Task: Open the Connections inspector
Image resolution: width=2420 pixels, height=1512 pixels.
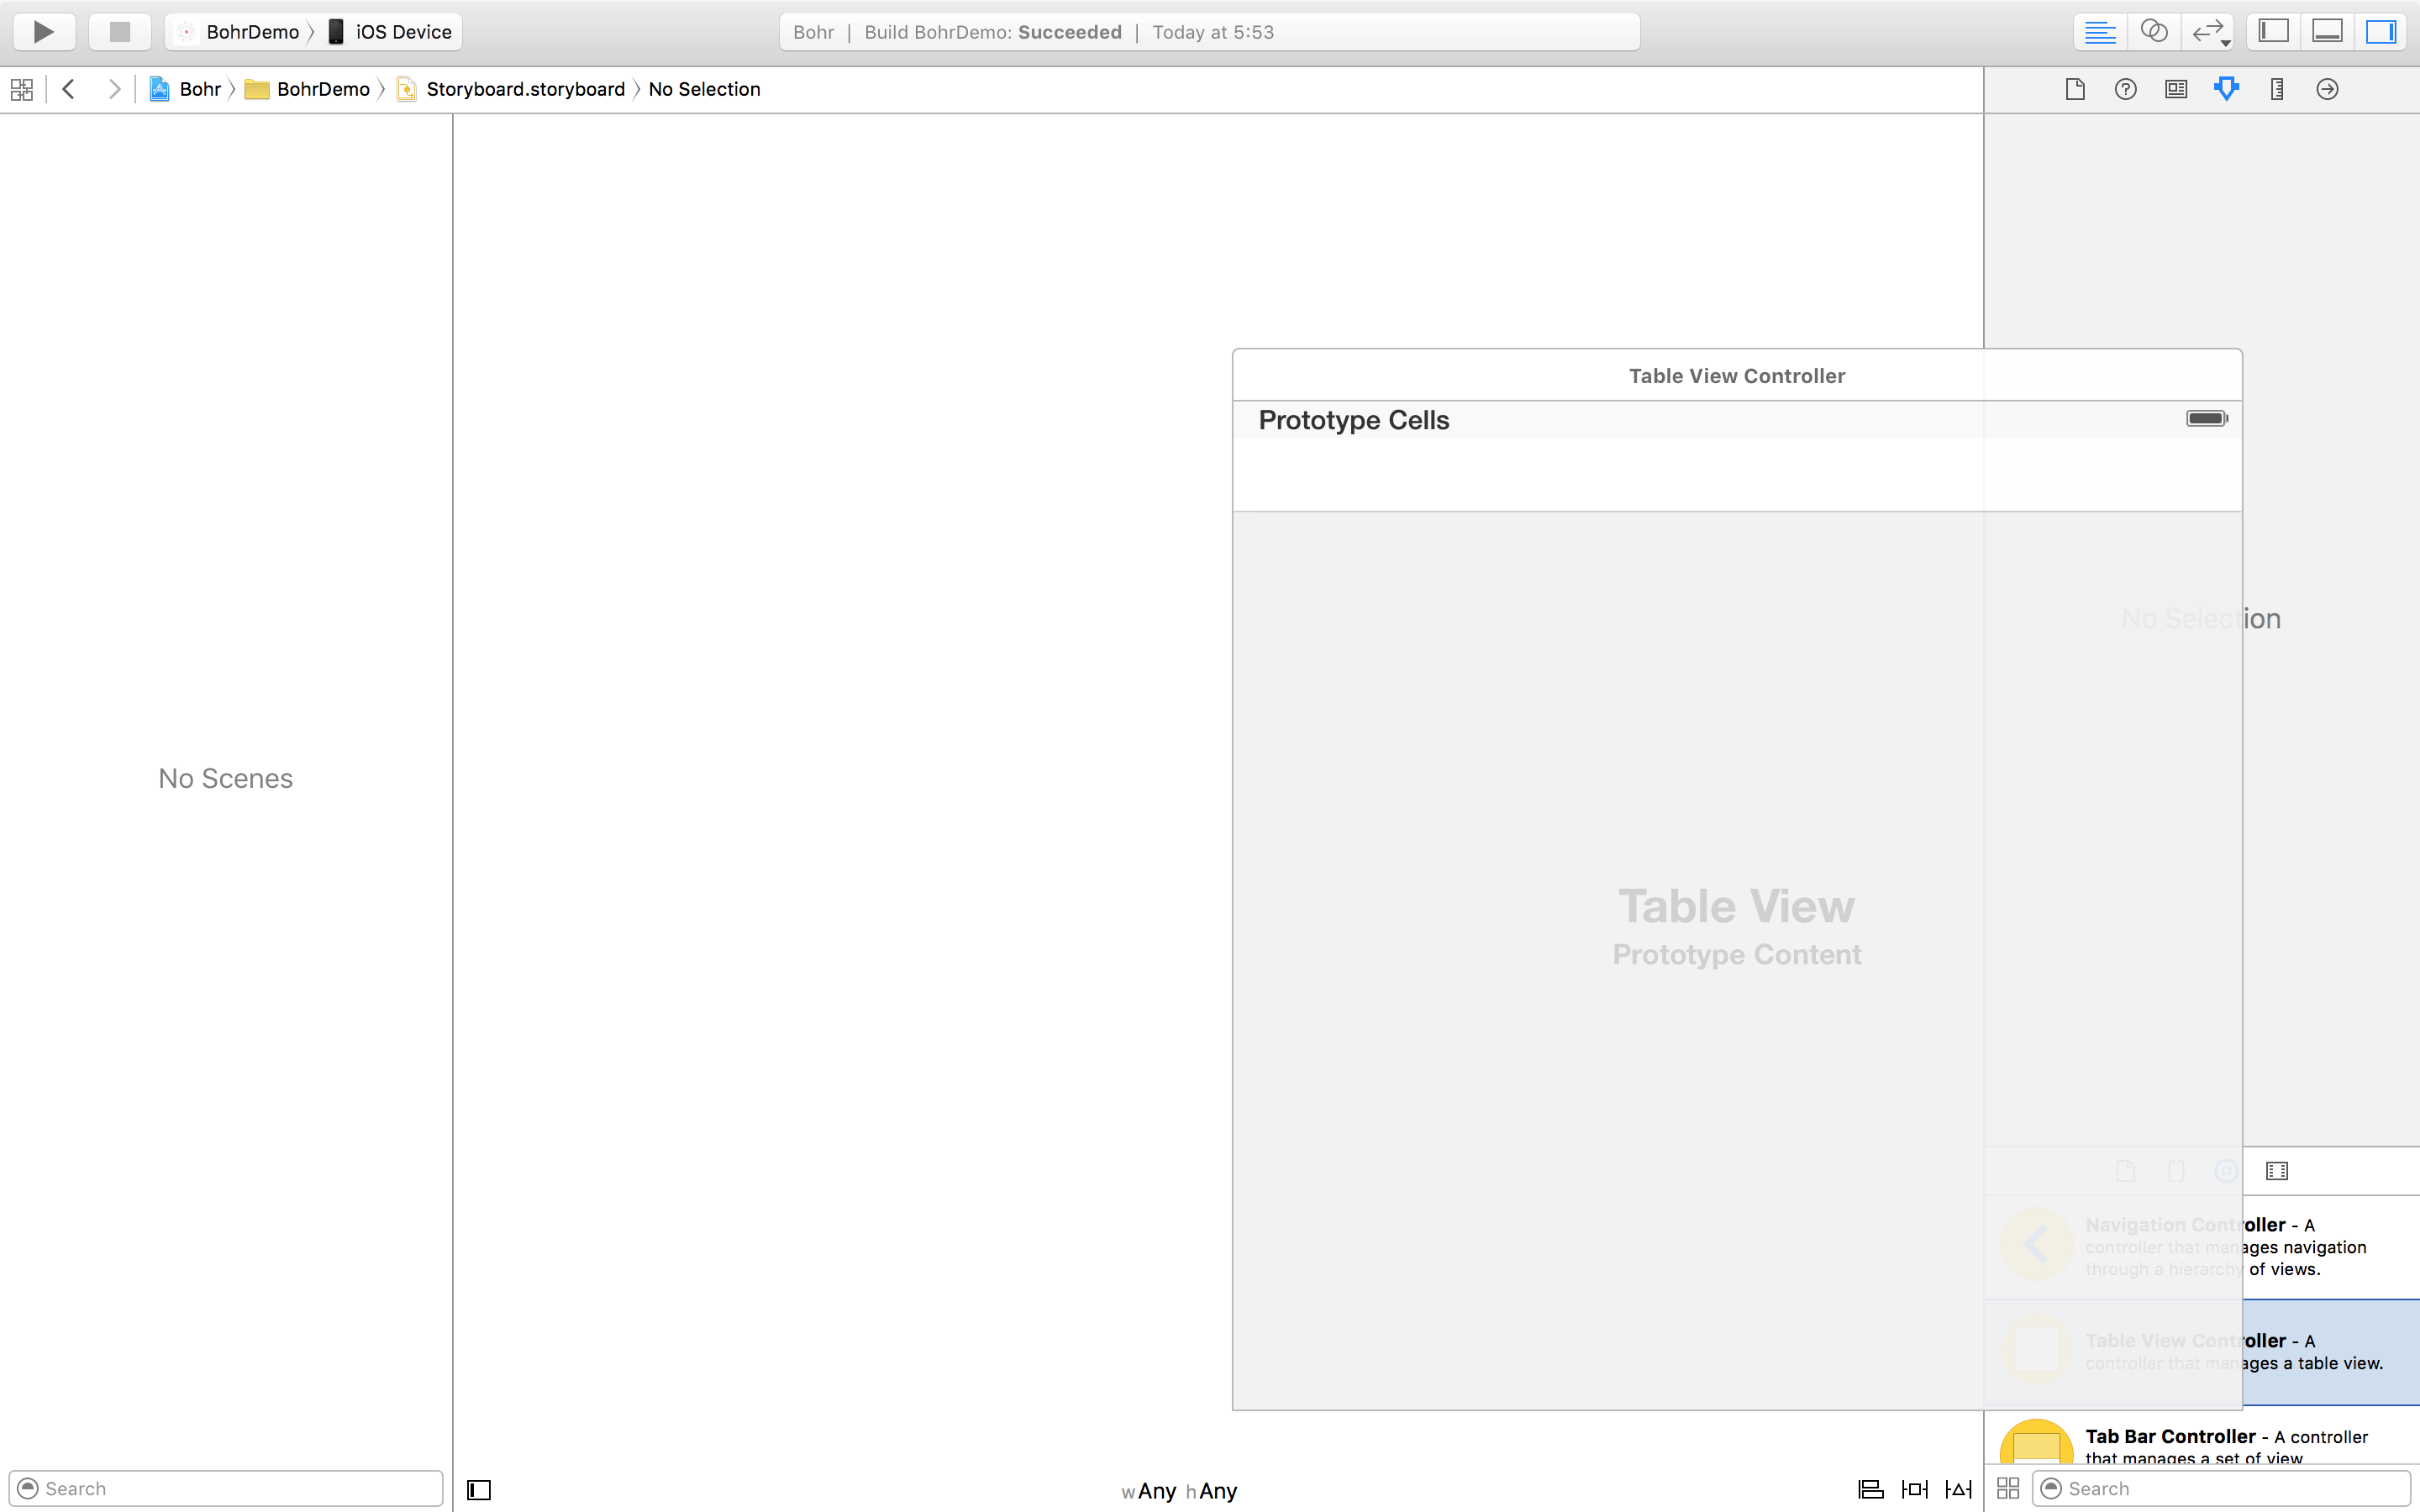Action: [x=2327, y=89]
